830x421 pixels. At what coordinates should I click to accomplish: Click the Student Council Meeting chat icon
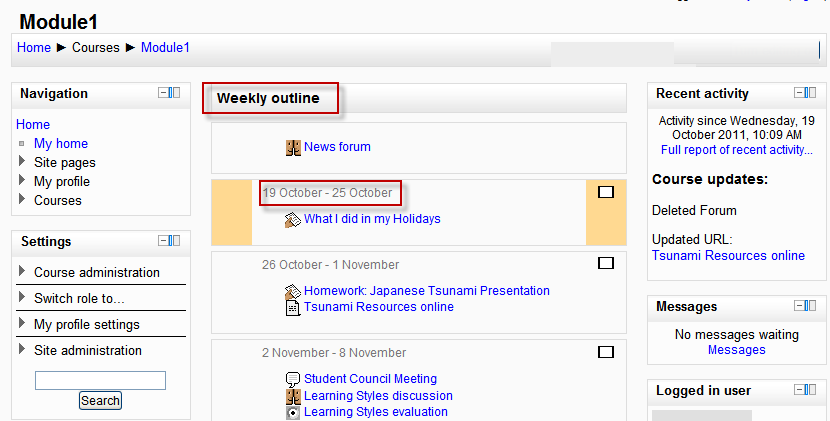coord(293,379)
